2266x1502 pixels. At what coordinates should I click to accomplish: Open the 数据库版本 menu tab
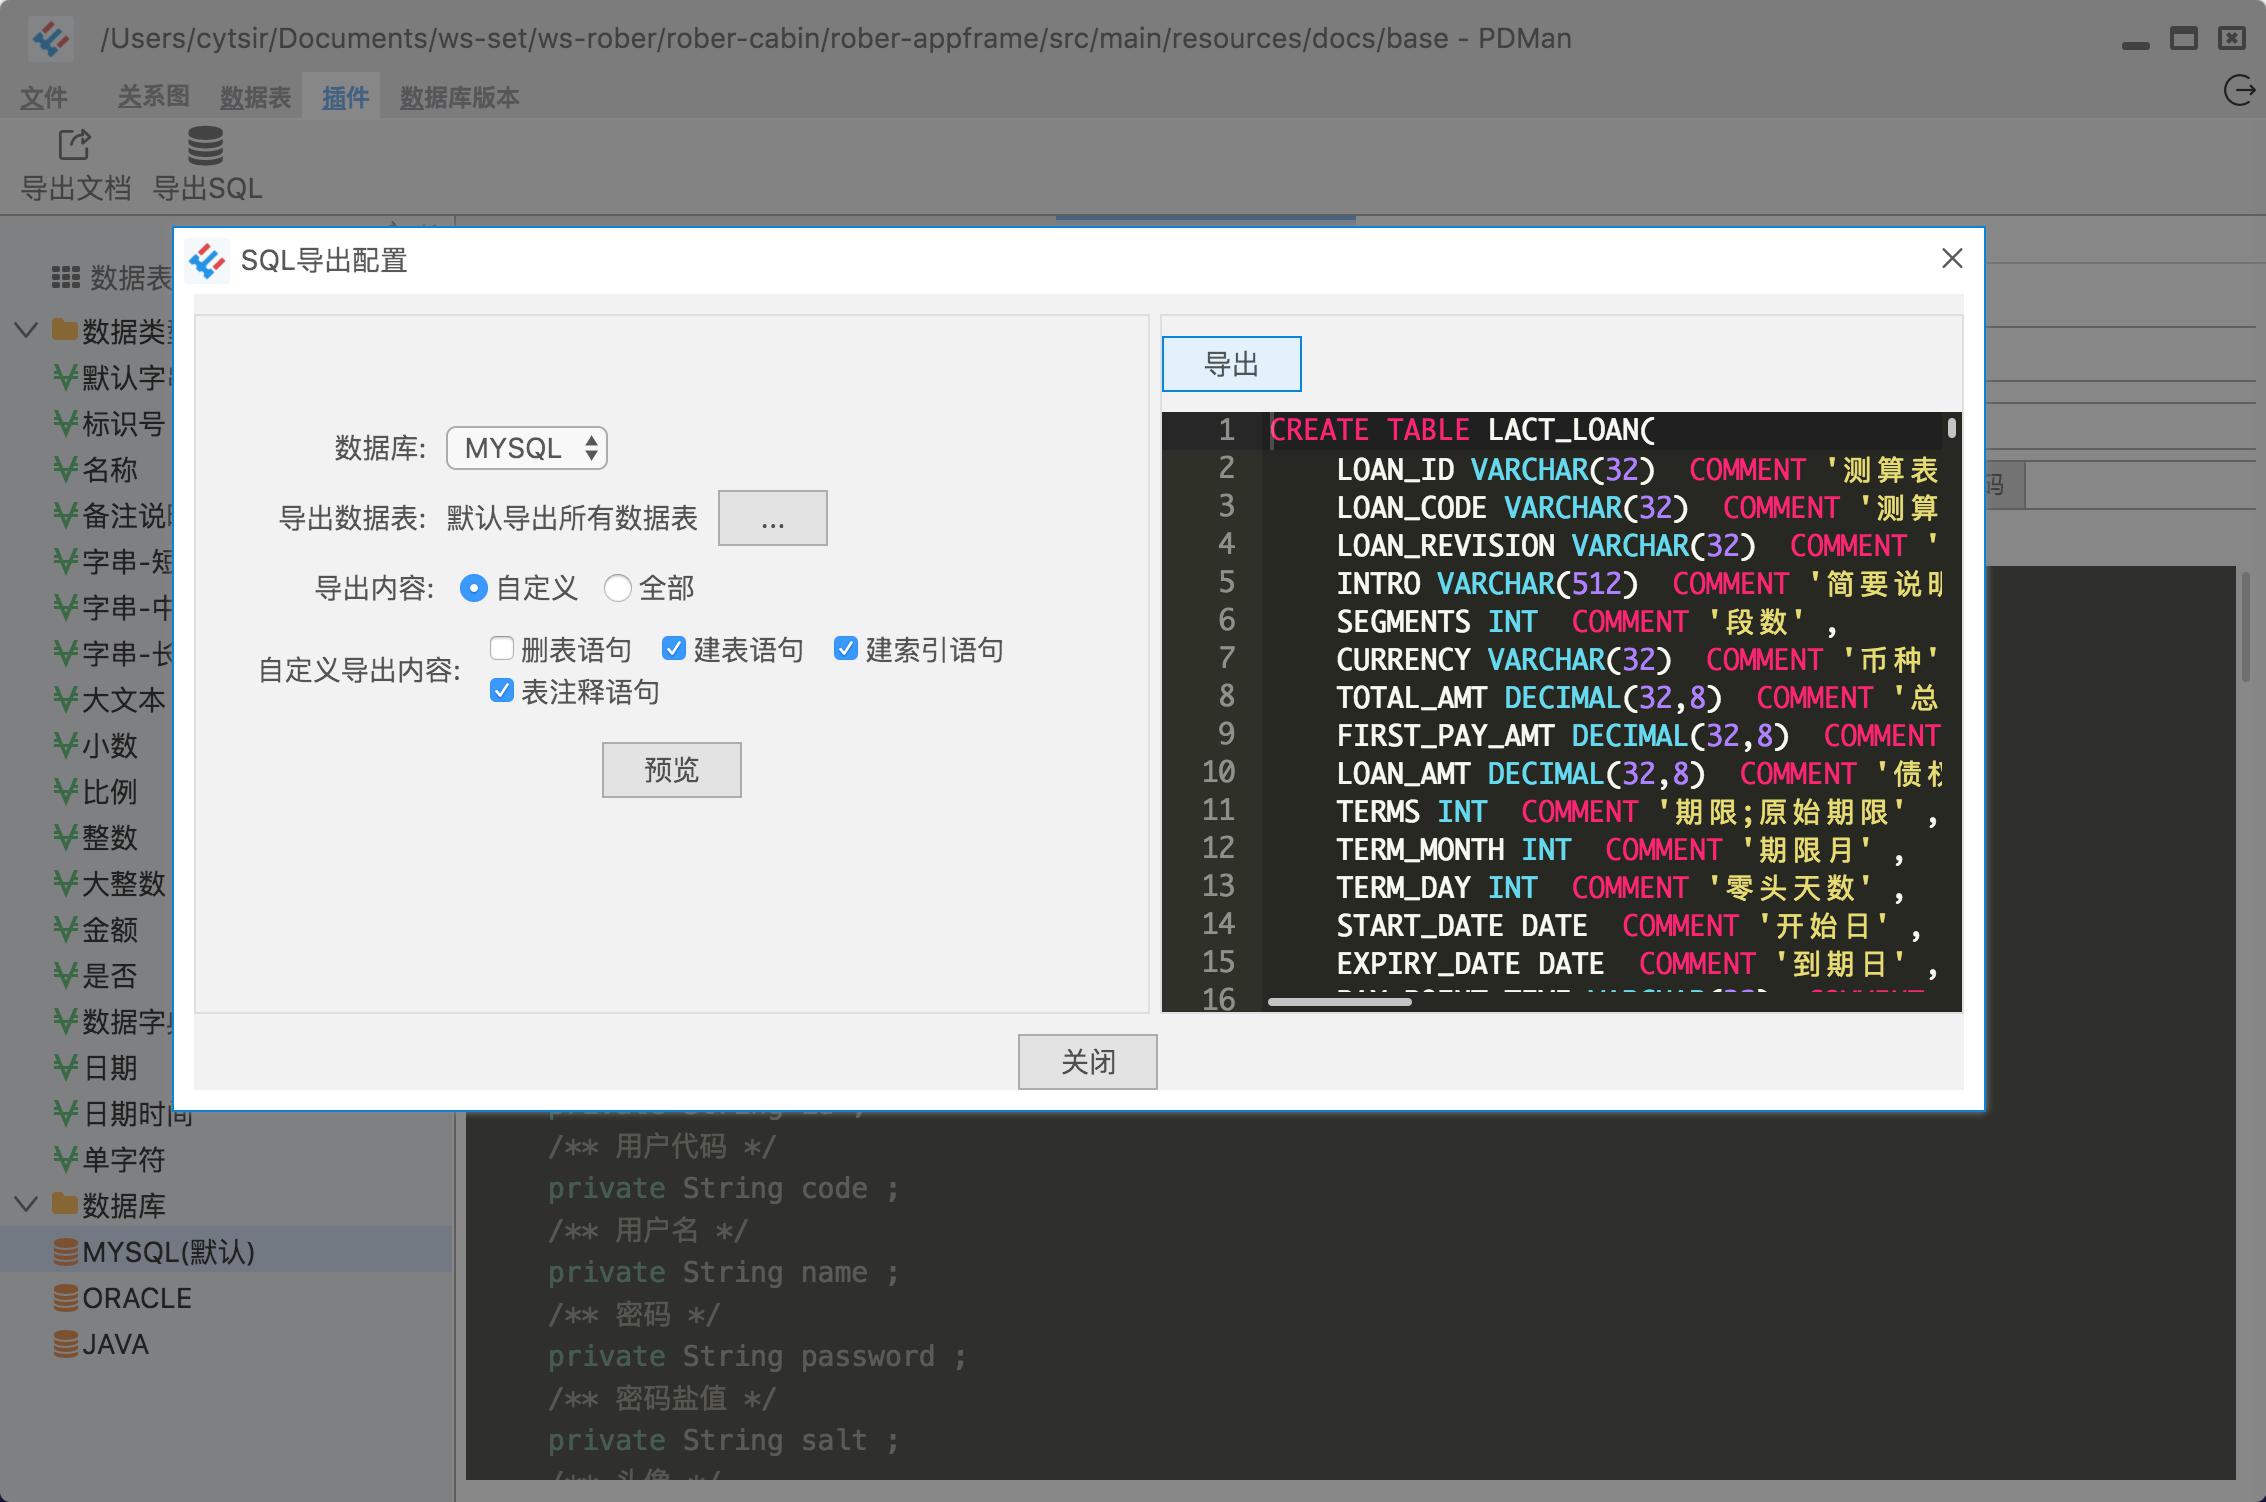coord(459,97)
